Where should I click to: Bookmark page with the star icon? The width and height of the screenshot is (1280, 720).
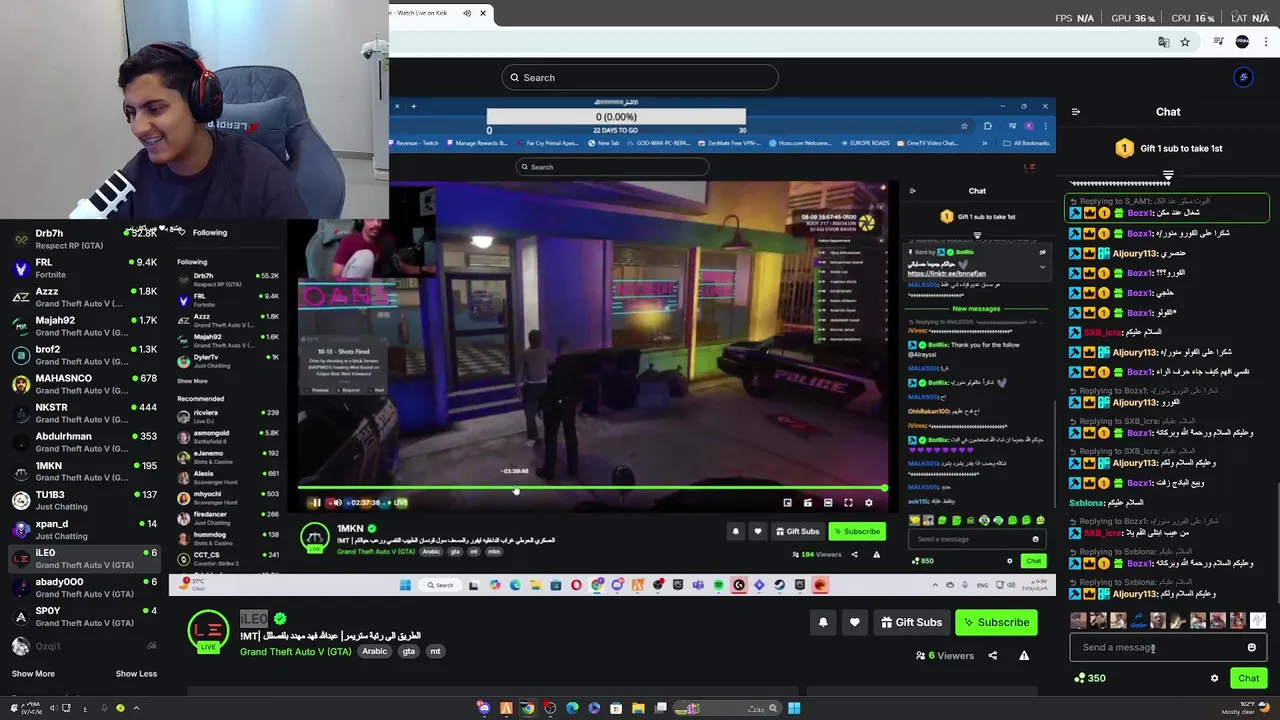1185,42
